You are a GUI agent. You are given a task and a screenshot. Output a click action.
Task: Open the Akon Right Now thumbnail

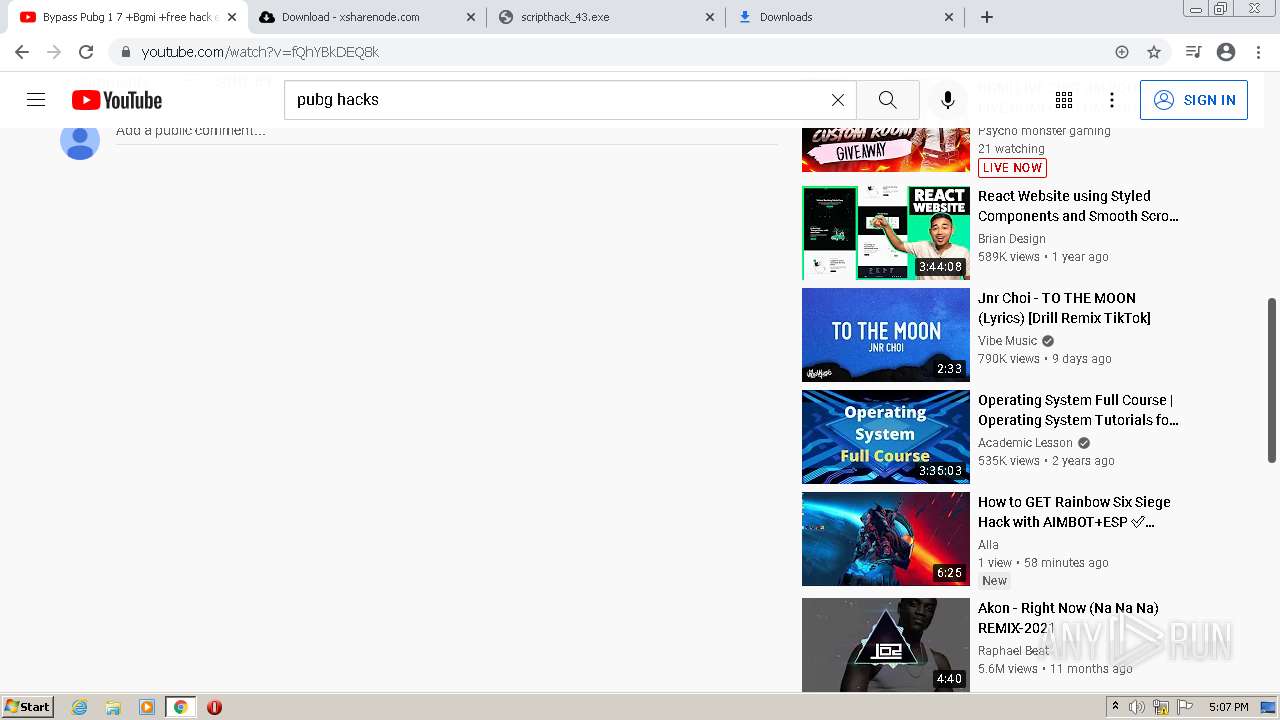coord(886,645)
